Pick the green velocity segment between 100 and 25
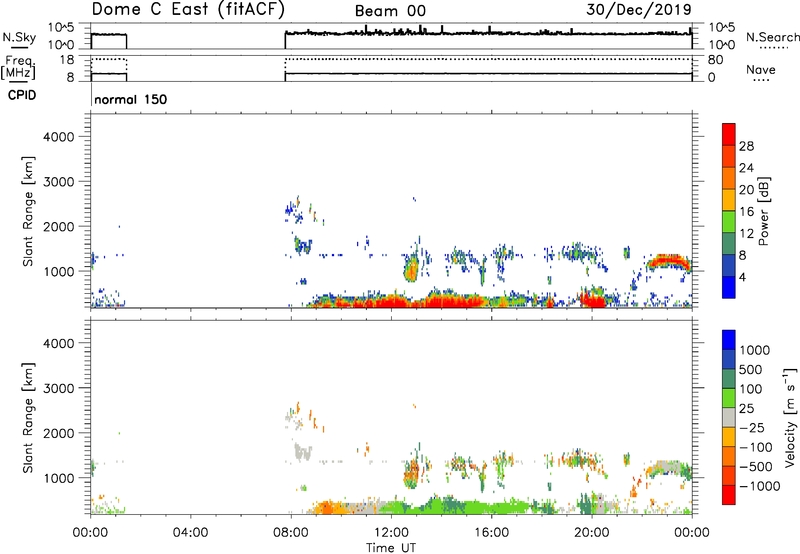Image resolution: width=800 pixels, height=554 pixels. click(729, 398)
